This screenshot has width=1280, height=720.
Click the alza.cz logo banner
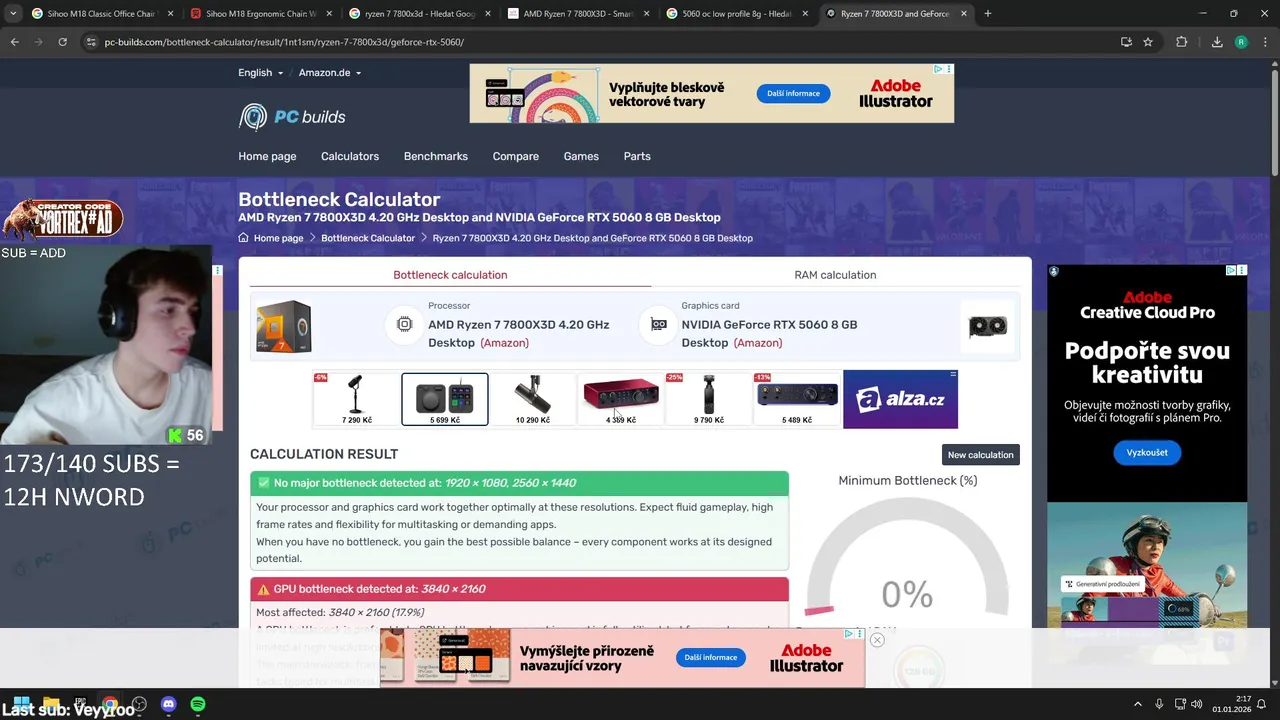900,399
